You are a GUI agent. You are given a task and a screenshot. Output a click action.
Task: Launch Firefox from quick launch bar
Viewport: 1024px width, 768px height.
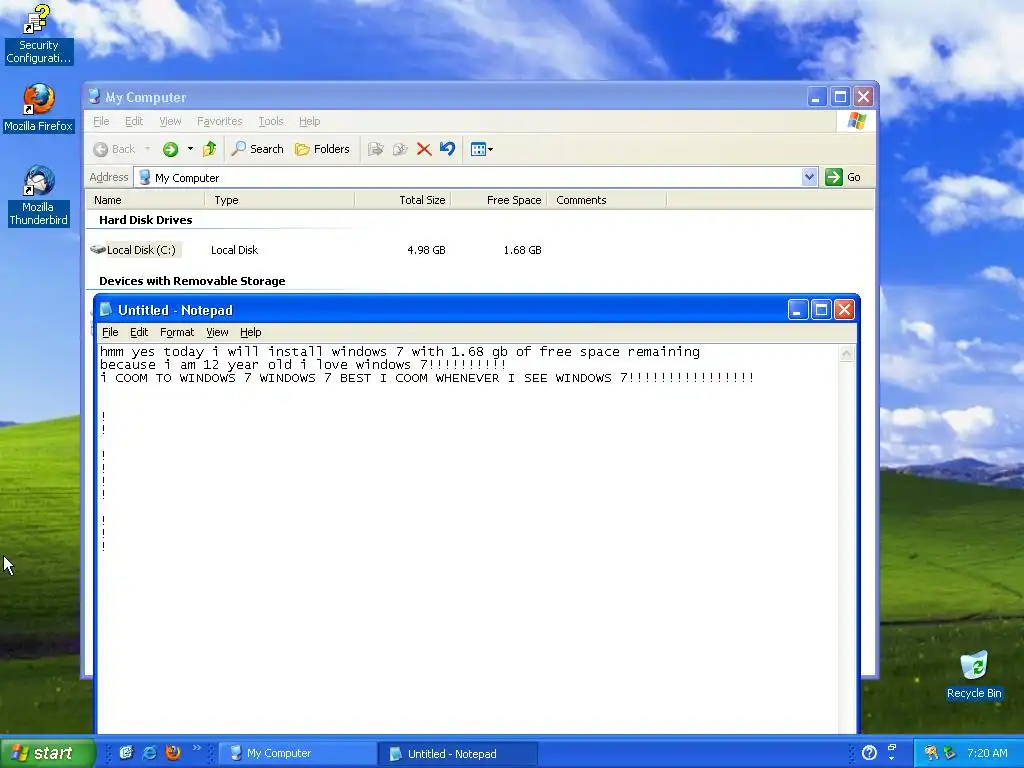click(173, 753)
